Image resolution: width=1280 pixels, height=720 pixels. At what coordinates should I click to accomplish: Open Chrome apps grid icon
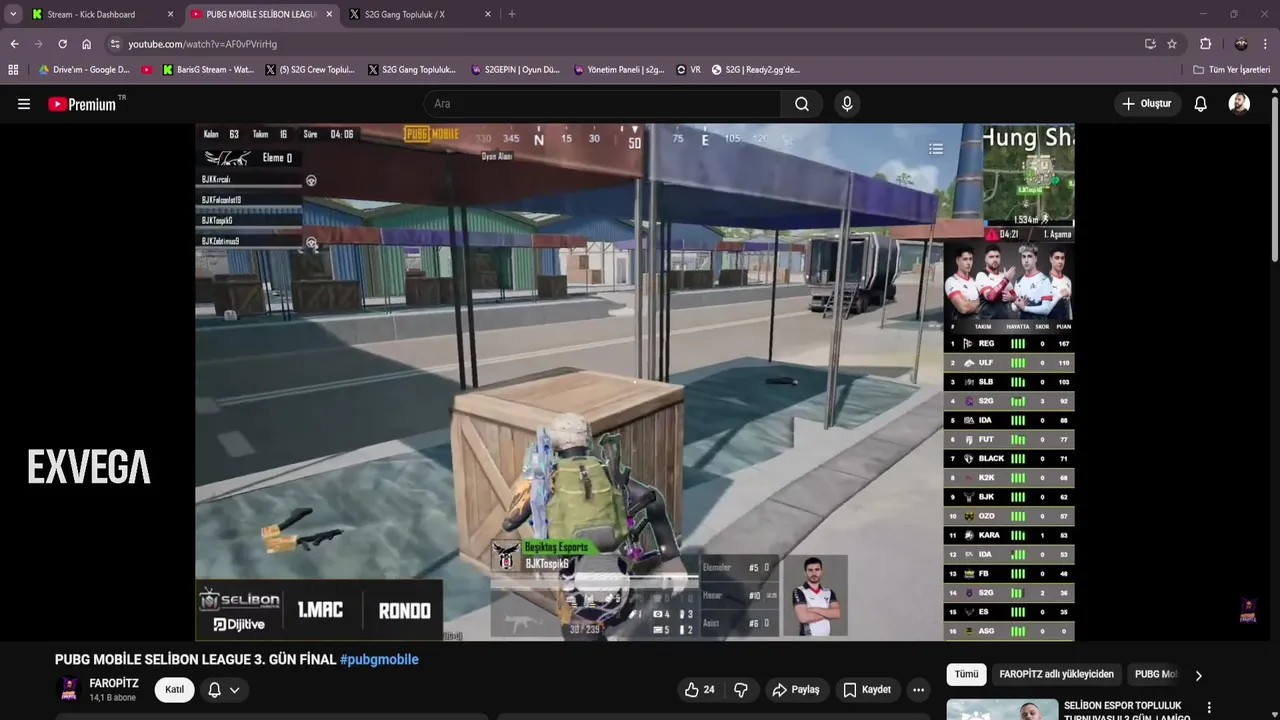[x=13, y=70]
